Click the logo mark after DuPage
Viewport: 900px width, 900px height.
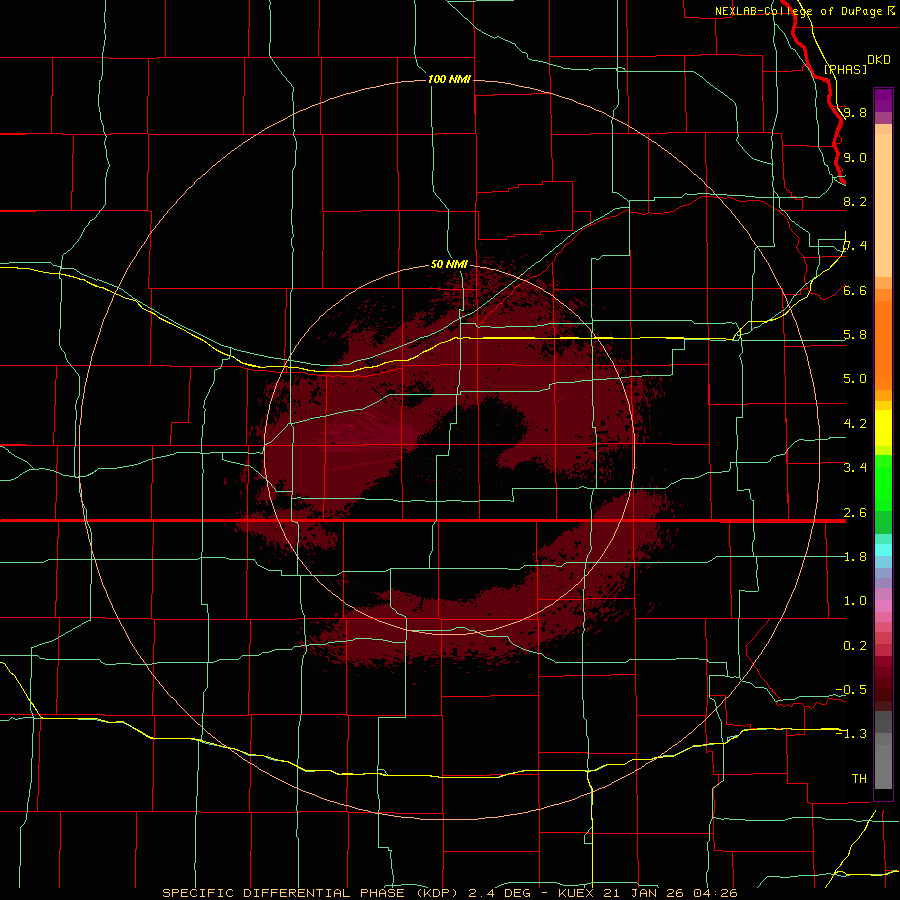tap(891, 10)
